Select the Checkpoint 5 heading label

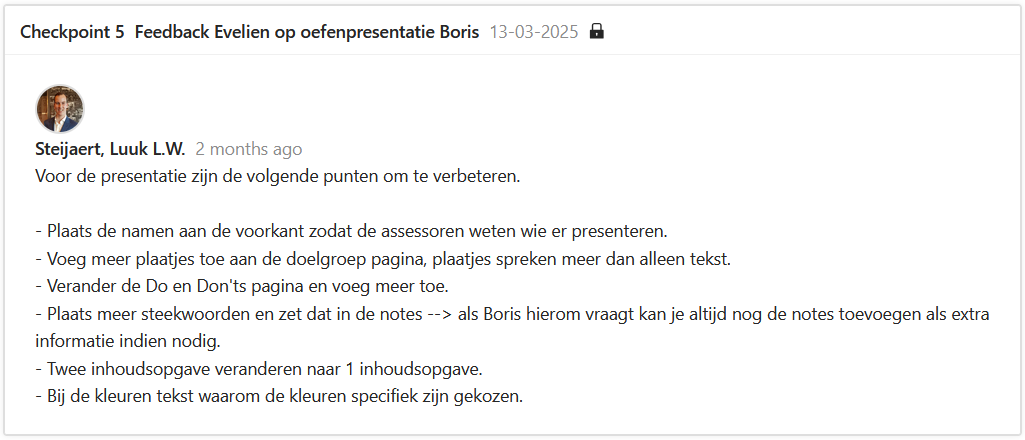pyautogui.click(x=72, y=31)
